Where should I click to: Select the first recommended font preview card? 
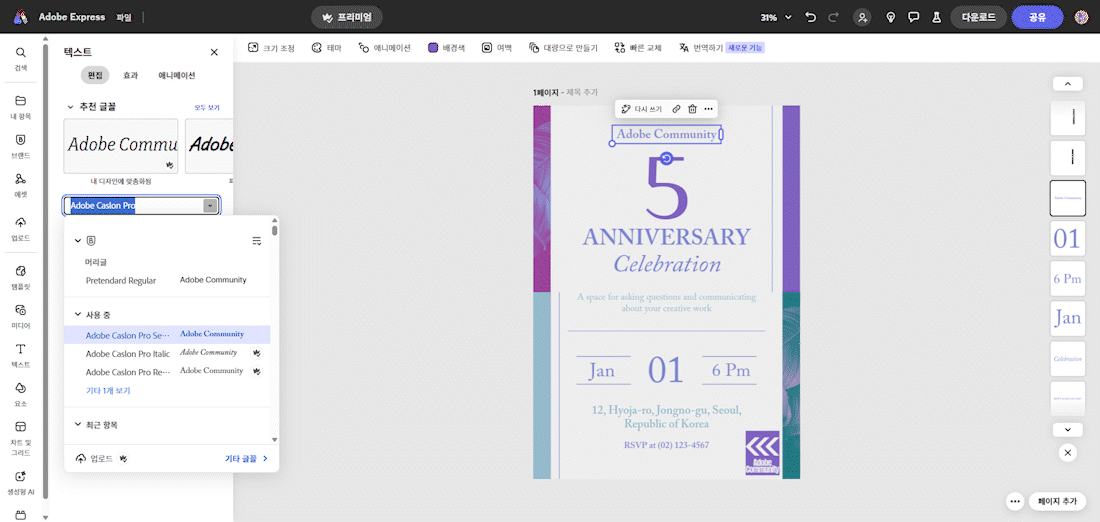pos(121,145)
